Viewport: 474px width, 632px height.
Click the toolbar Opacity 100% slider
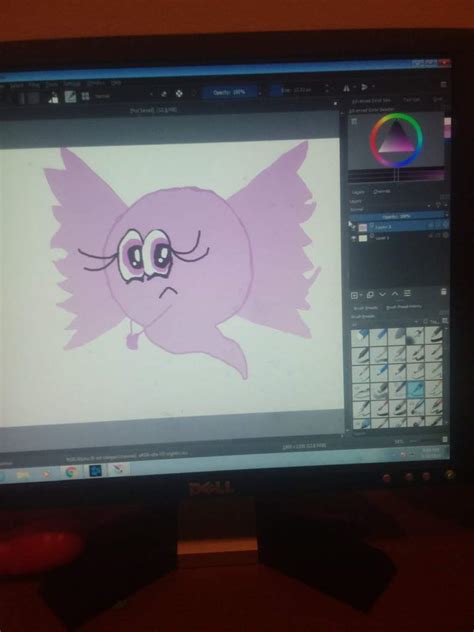point(229,92)
